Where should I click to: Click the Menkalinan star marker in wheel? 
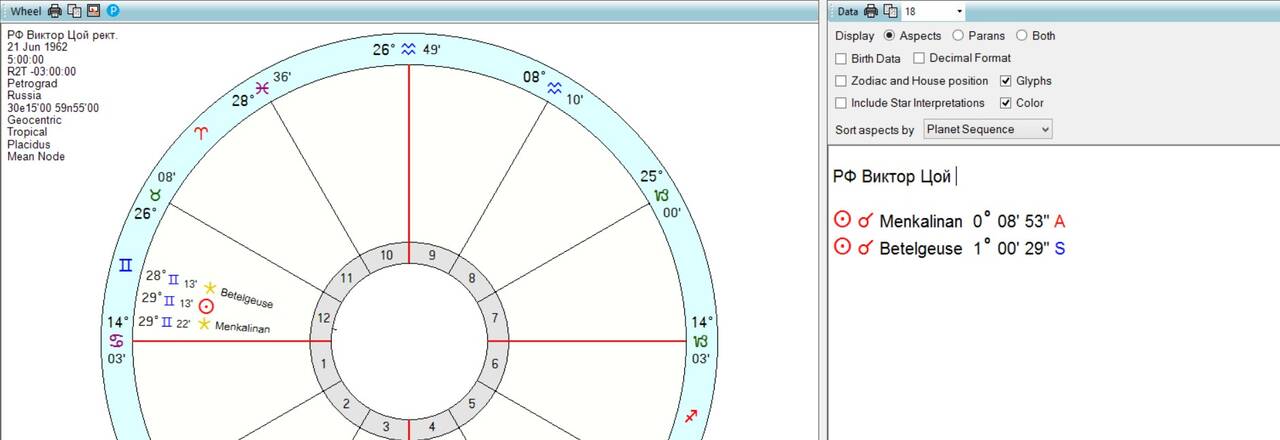tap(204, 324)
